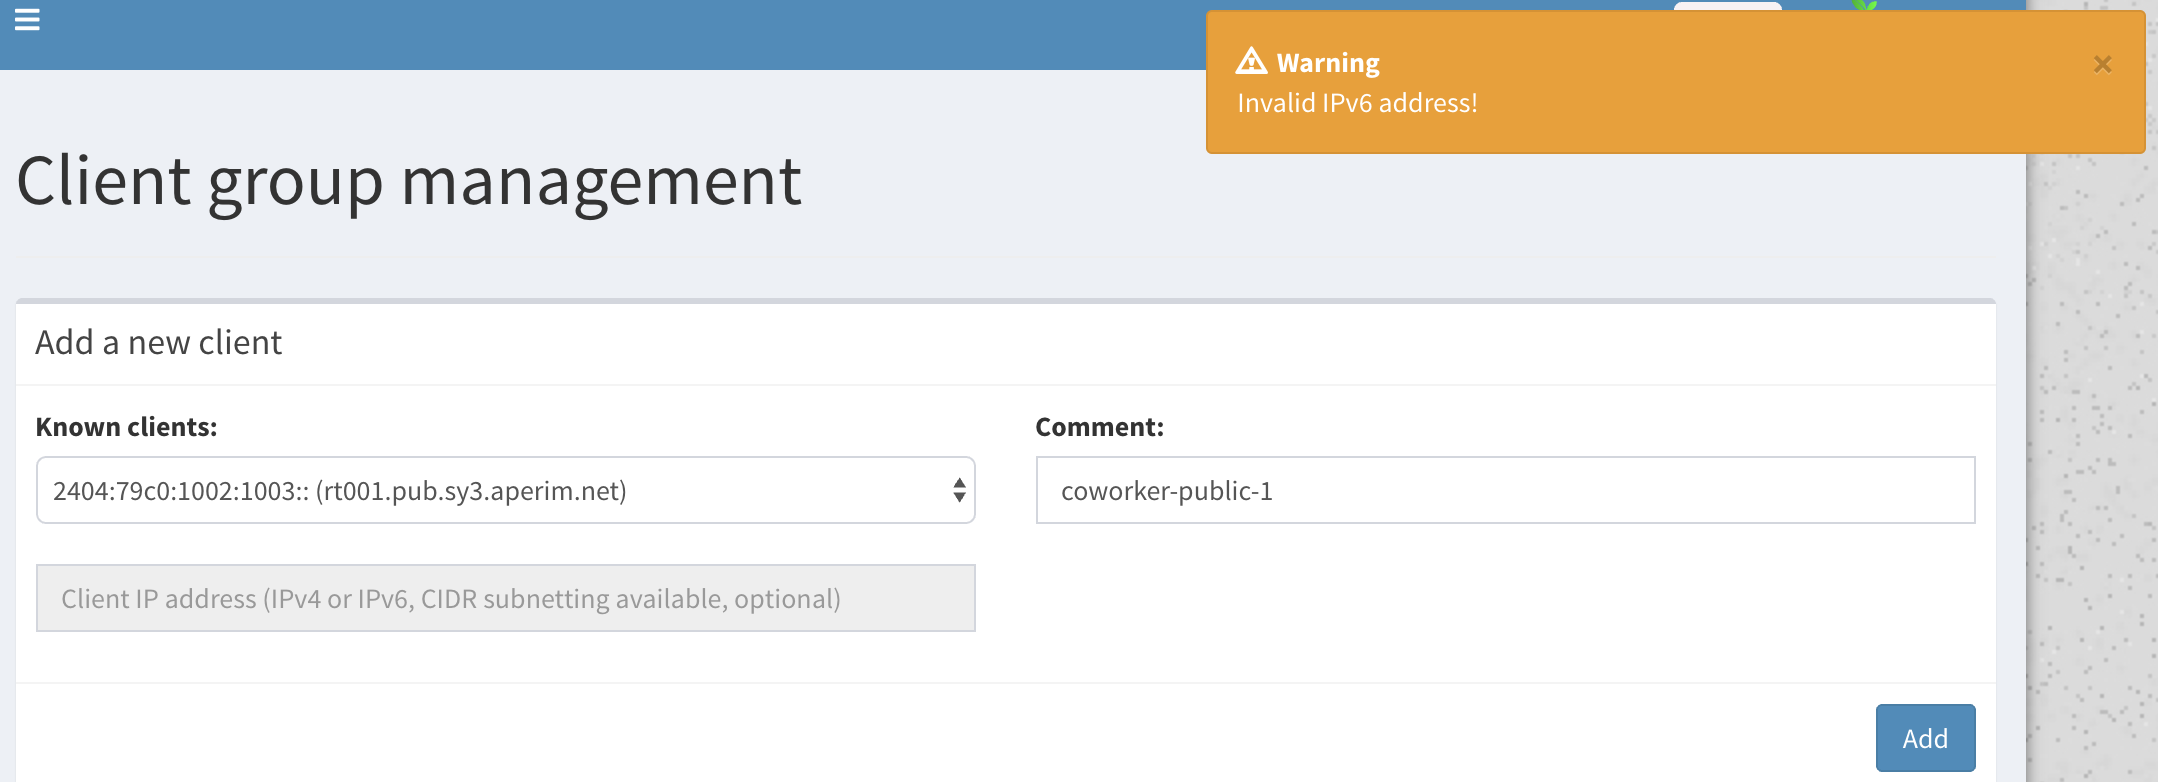2158x782 pixels.
Task: Click the 'Invalid IPv6 address!' message text
Action: 1357,103
